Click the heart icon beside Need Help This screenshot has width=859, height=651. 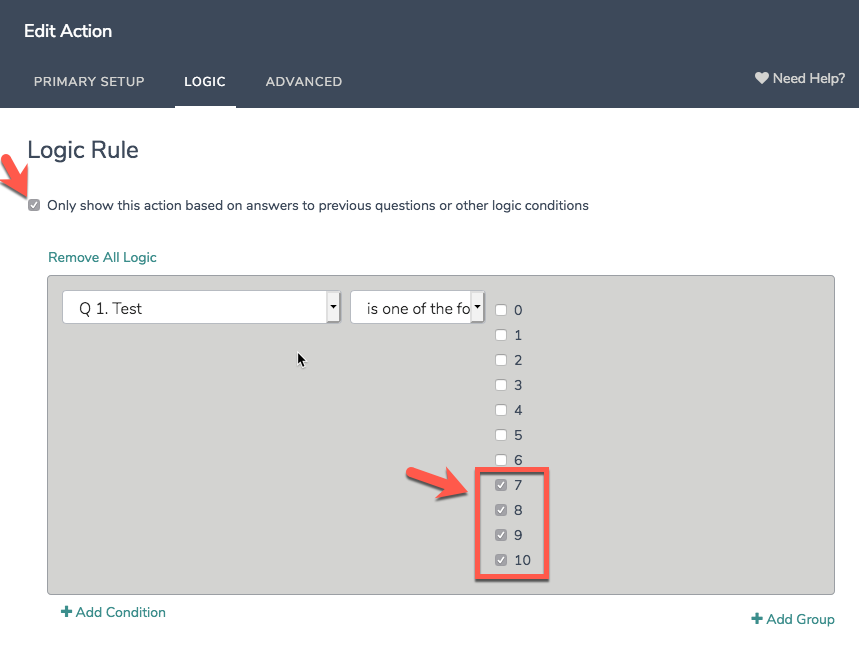pyautogui.click(x=761, y=78)
